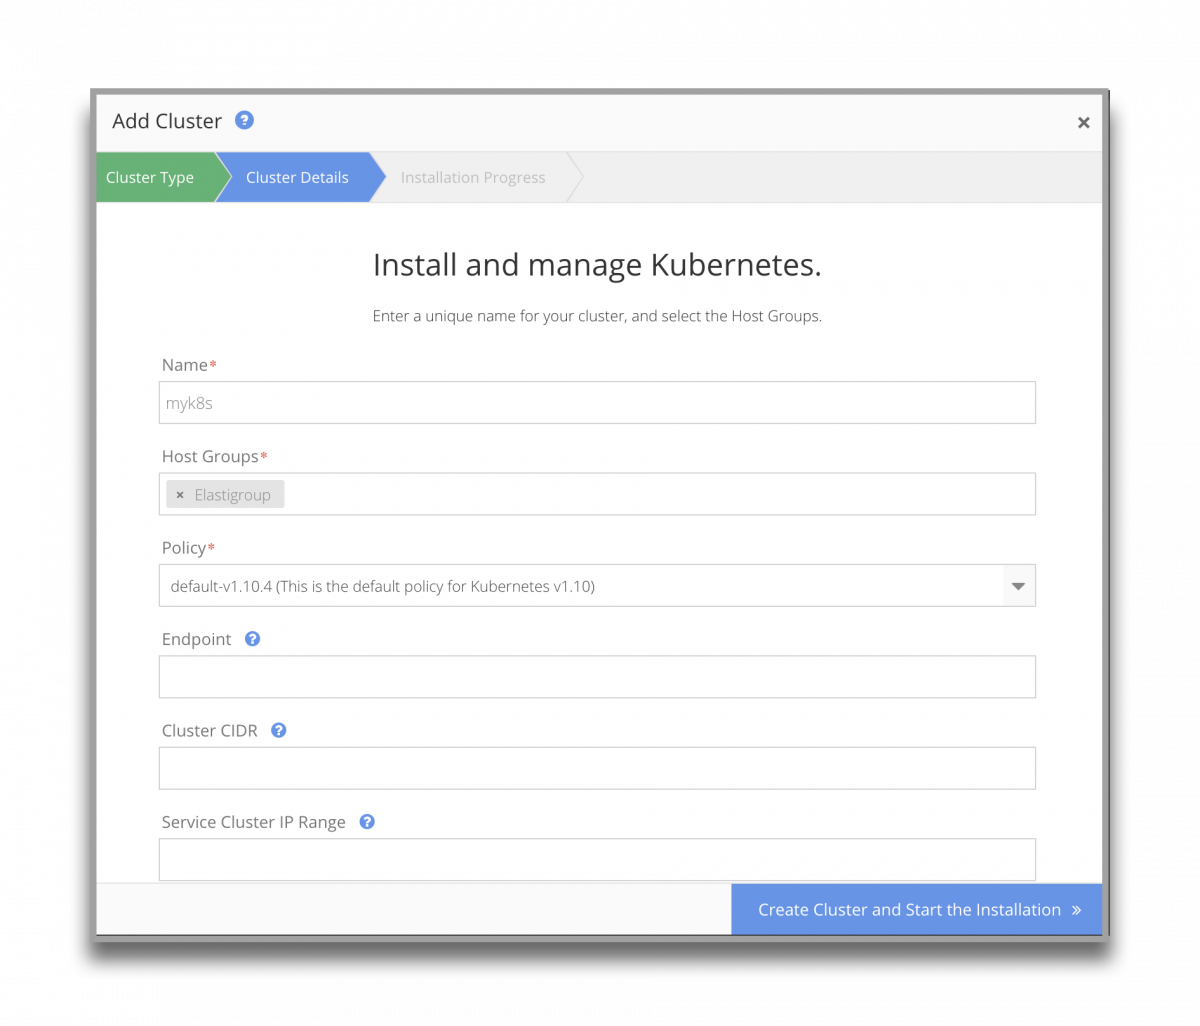
Task: Open the Host Groups selector
Action: (x=600, y=493)
